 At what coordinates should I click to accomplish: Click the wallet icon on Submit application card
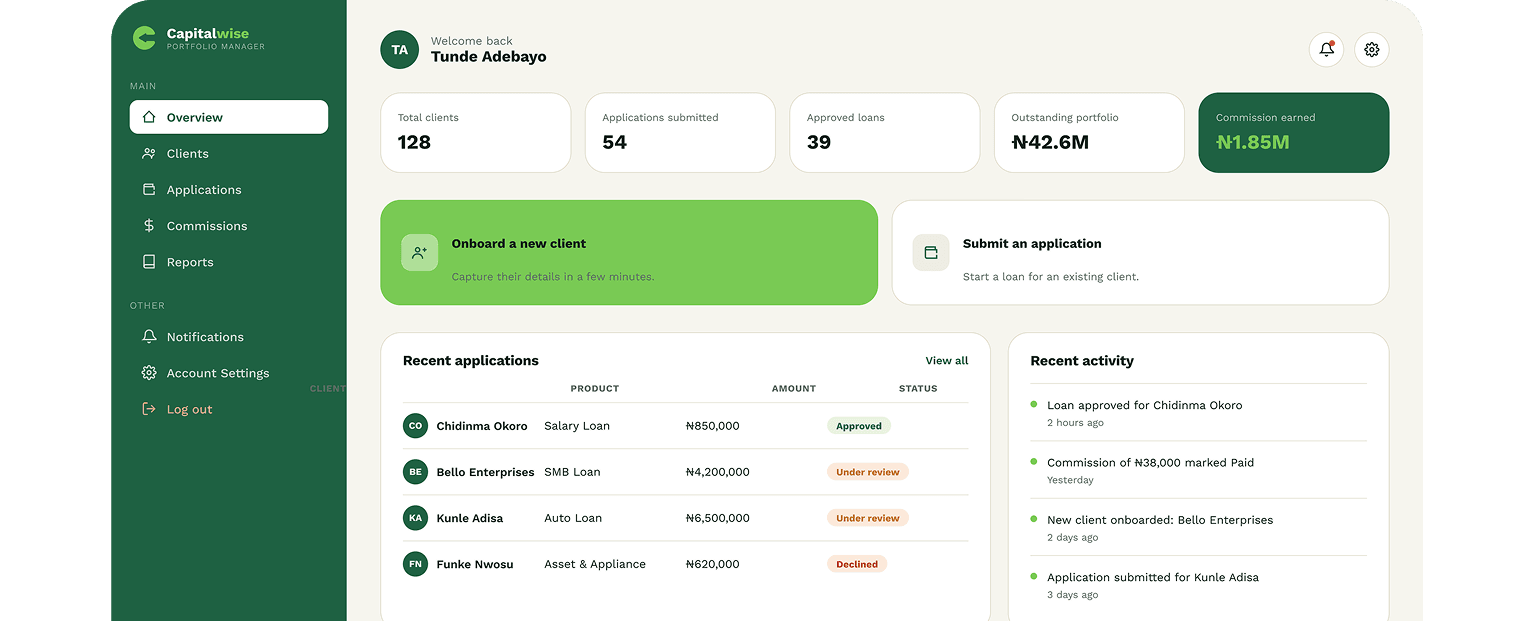click(x=931, y=253)
